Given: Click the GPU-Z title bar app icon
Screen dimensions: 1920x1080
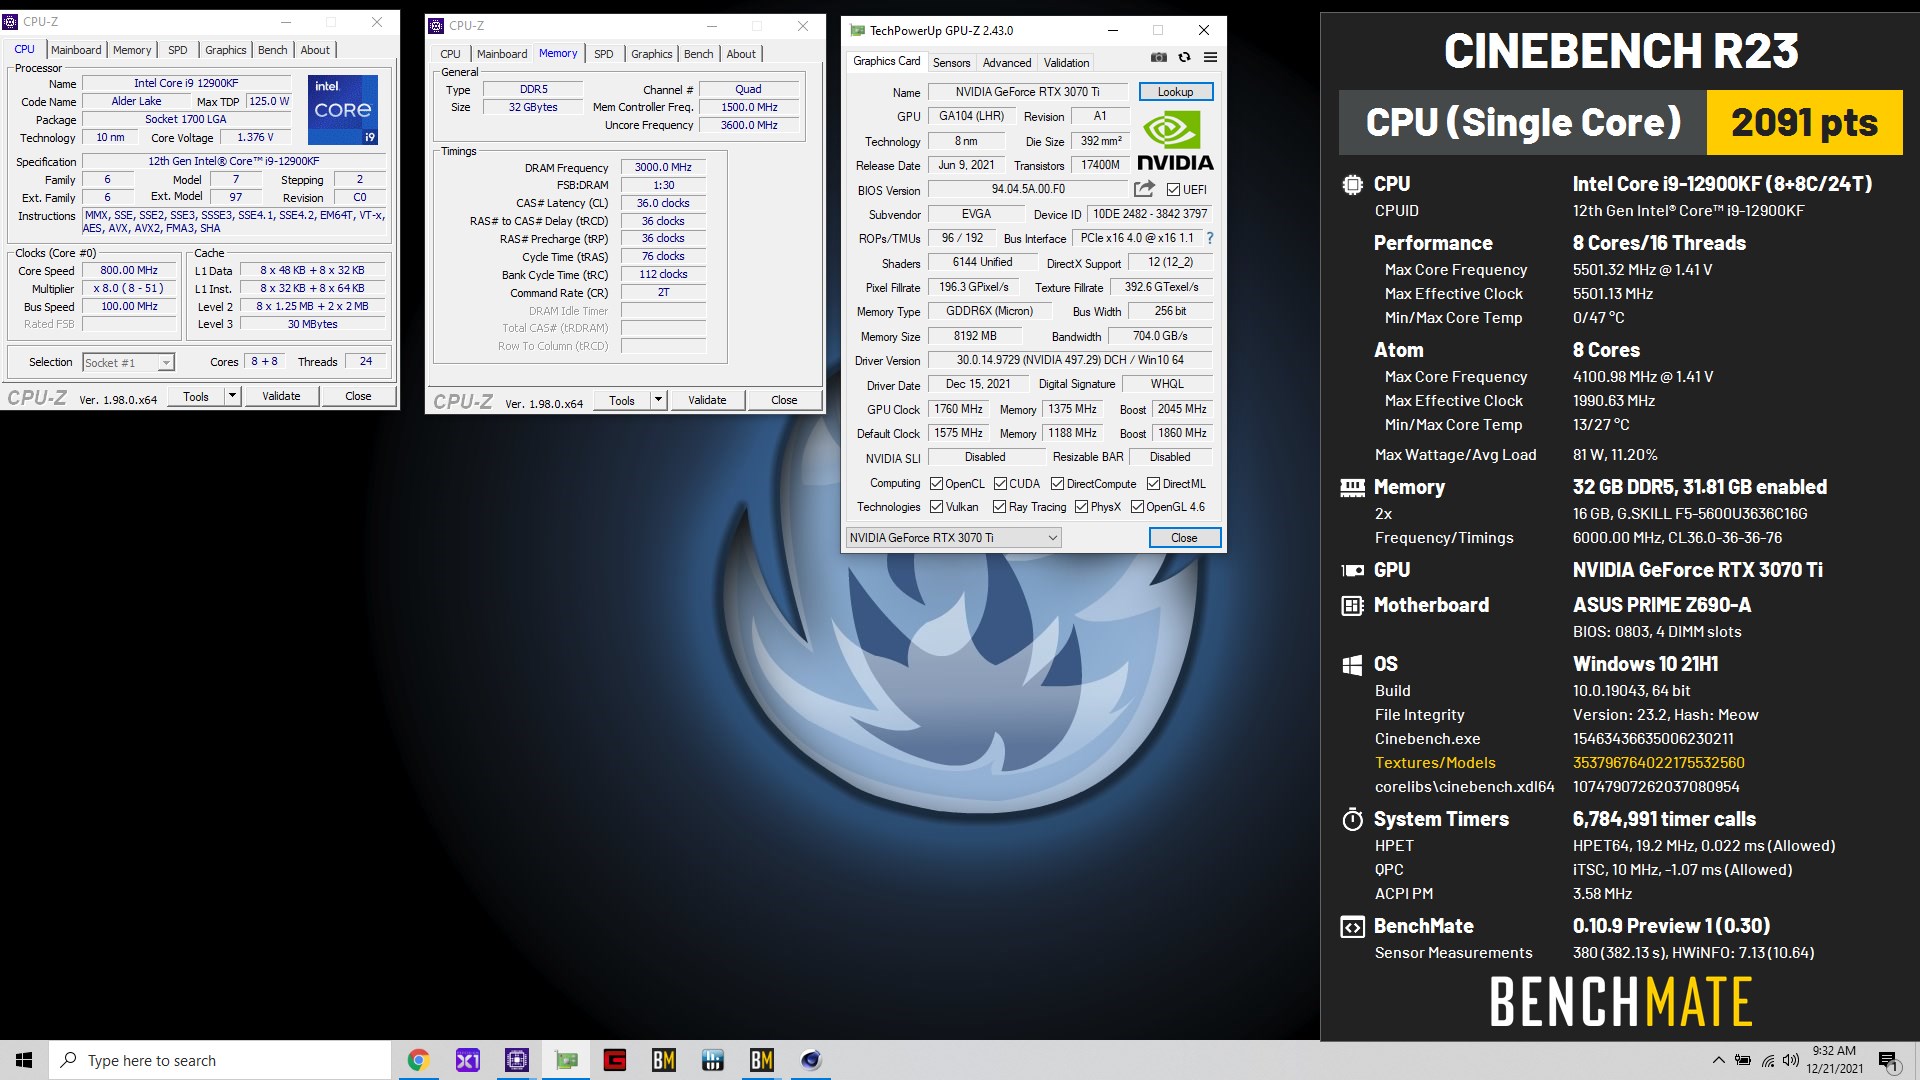Looking at the screenshot, I should pyautogui.click(x=857, y=30).
